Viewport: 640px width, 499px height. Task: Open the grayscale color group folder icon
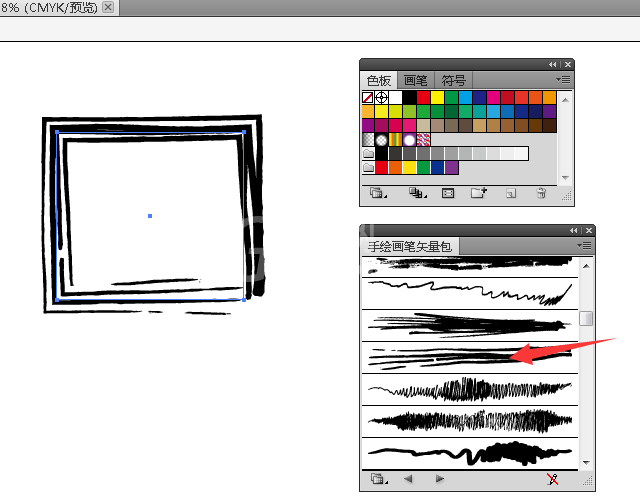(368, 153)
